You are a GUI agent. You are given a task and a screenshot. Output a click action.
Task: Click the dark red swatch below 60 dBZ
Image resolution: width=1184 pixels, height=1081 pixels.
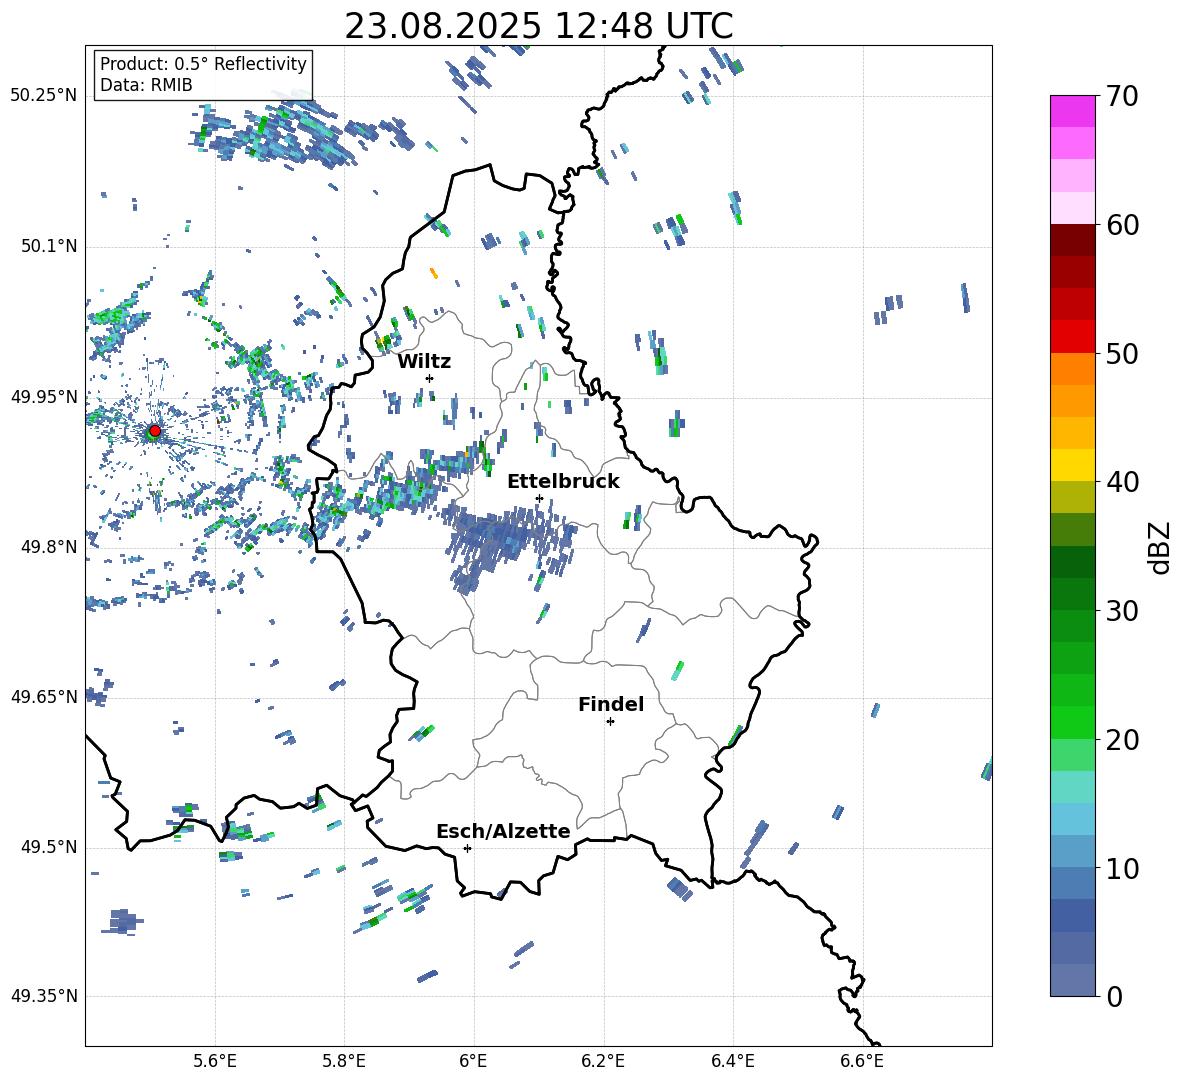coord(1072,240)
